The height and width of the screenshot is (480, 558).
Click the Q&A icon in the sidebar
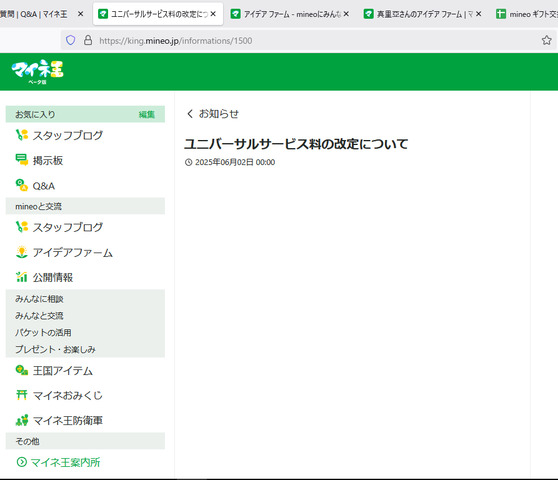point(22,185)
